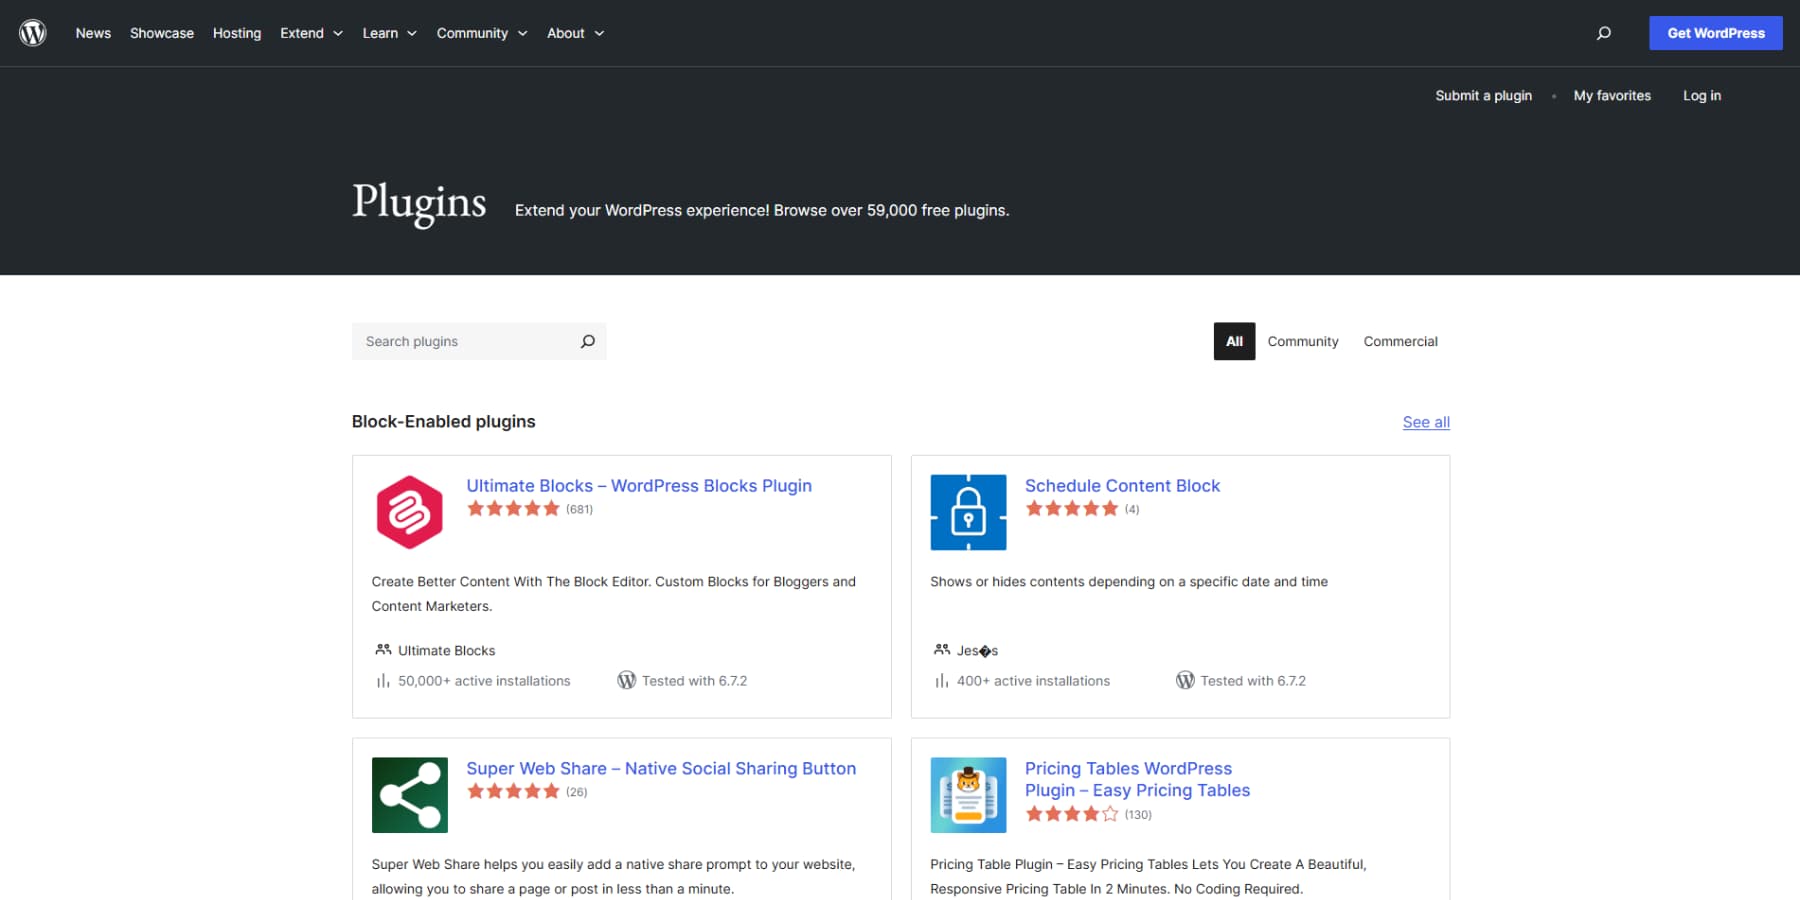
Task: Open search using the header magnifier icon
Action: pyautogui.click(x=1604, y=33)
